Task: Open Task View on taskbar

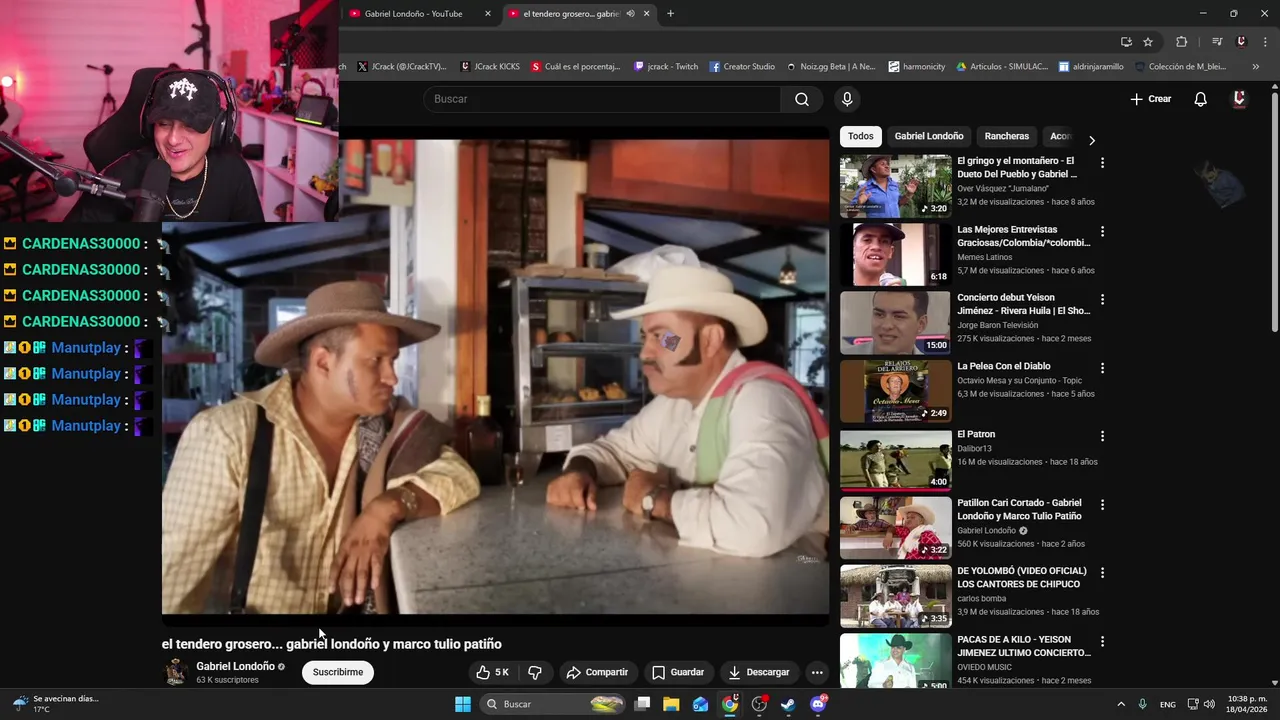Action: [642, 704]
